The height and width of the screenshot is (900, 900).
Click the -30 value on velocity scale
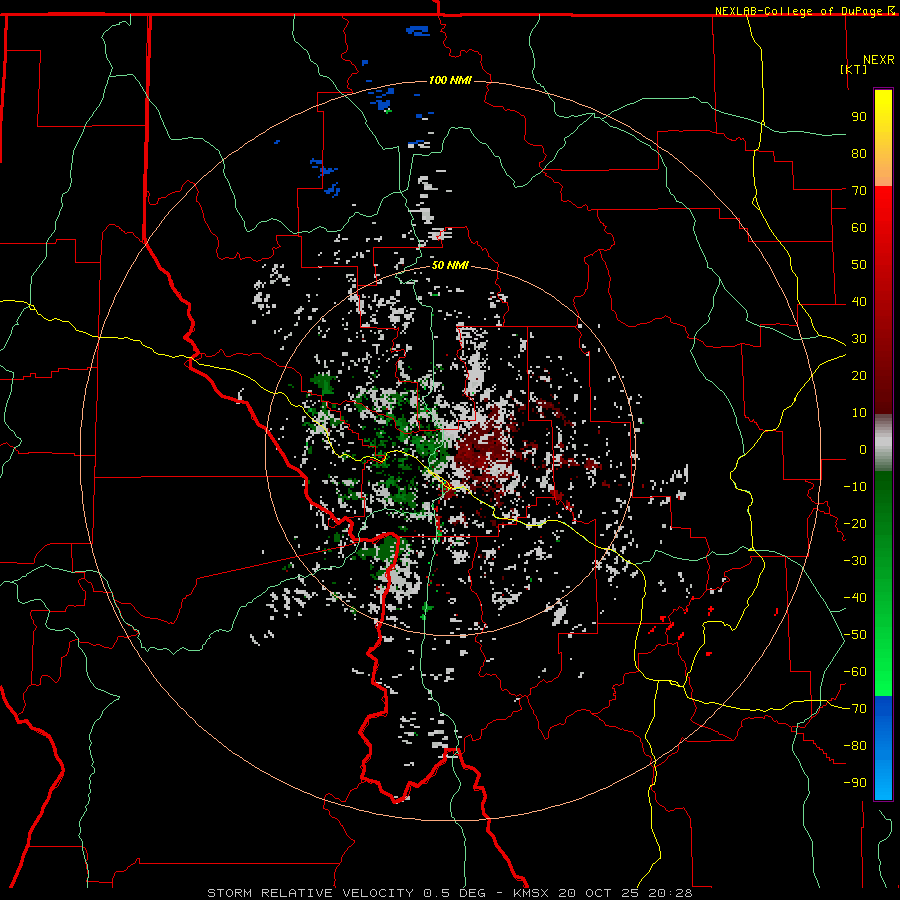click(855, 561)
